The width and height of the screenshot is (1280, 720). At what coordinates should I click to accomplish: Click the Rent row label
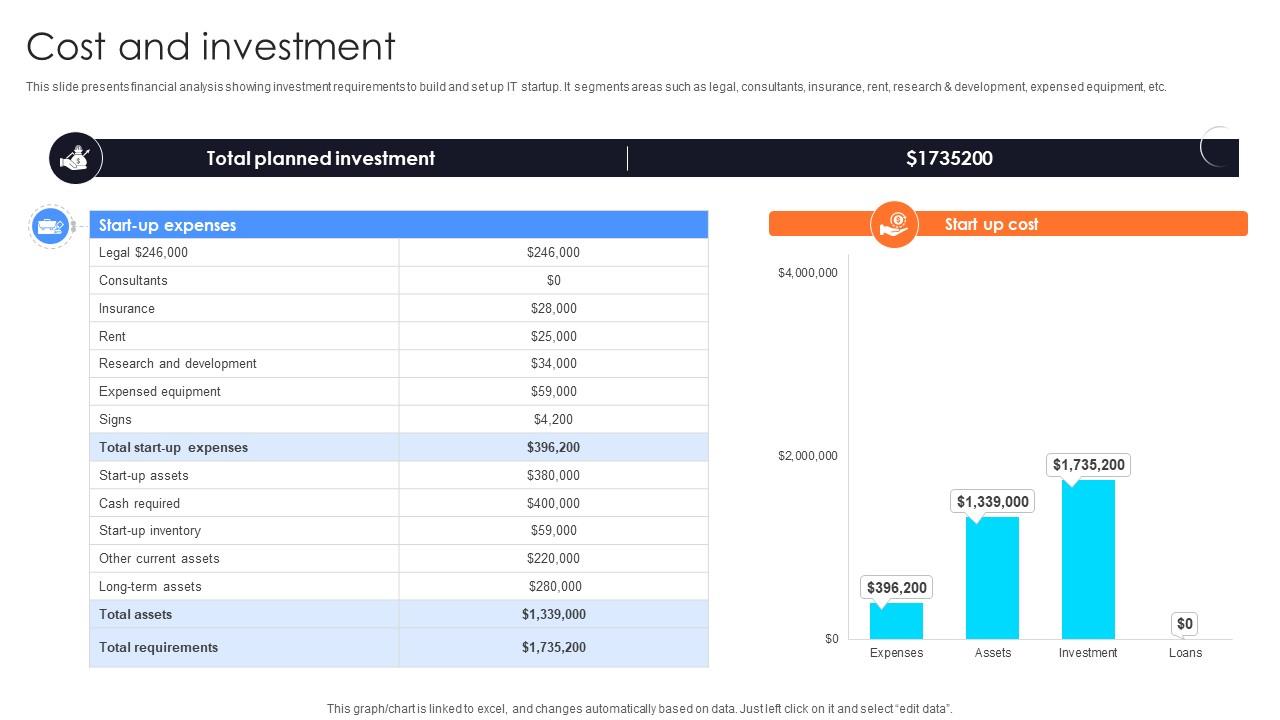tap(112, 337)
